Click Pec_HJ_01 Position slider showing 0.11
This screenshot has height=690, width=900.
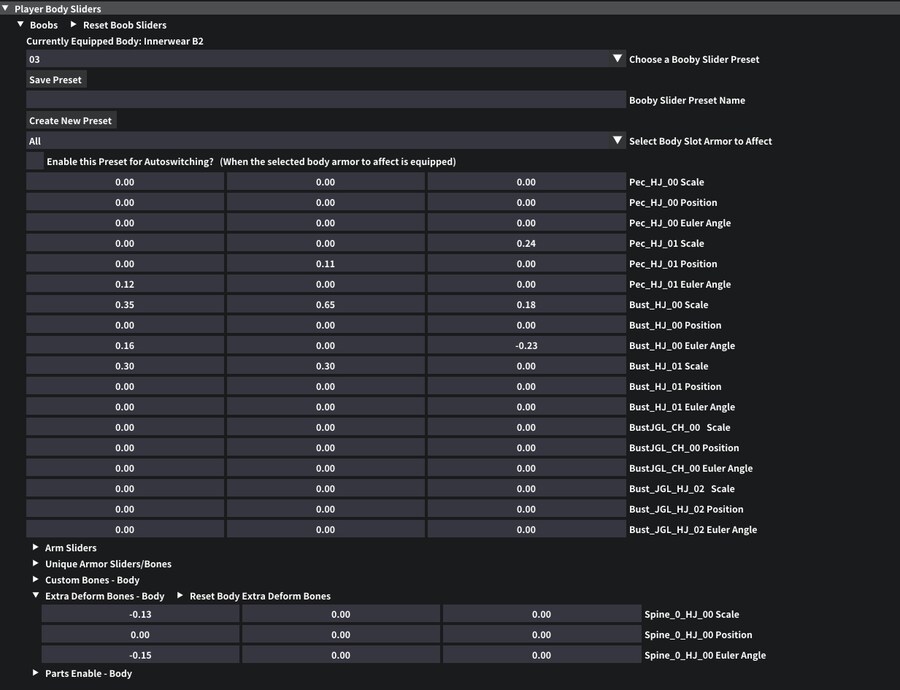325,264
